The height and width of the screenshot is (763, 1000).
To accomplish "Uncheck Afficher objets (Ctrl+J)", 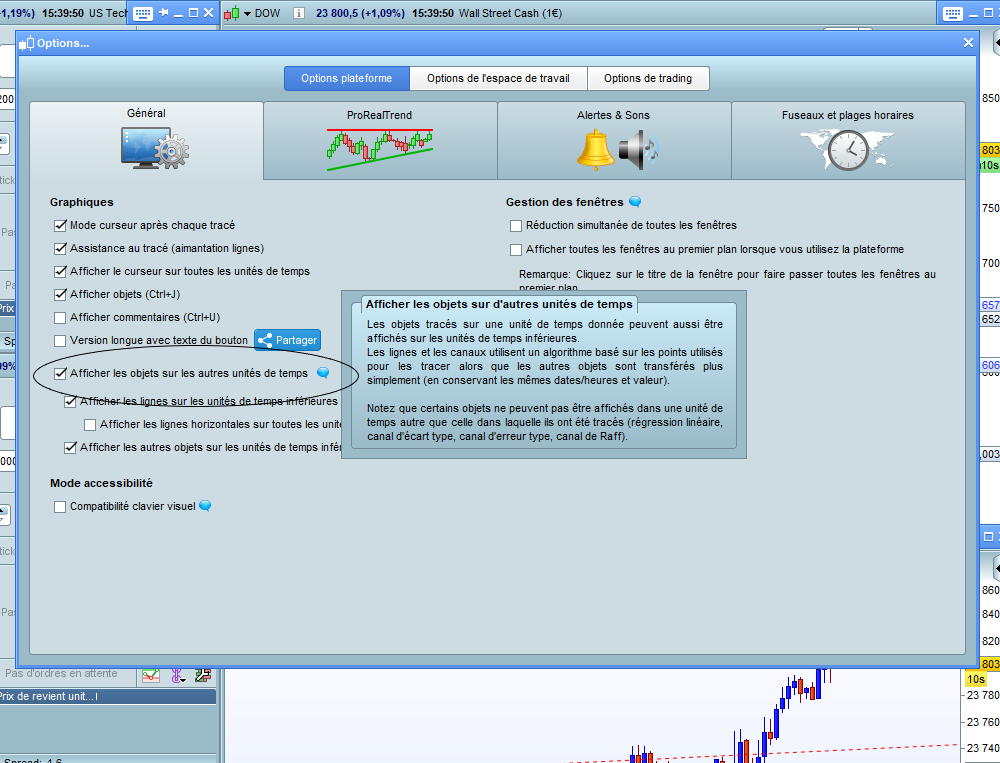I will (x=61, y=294).
